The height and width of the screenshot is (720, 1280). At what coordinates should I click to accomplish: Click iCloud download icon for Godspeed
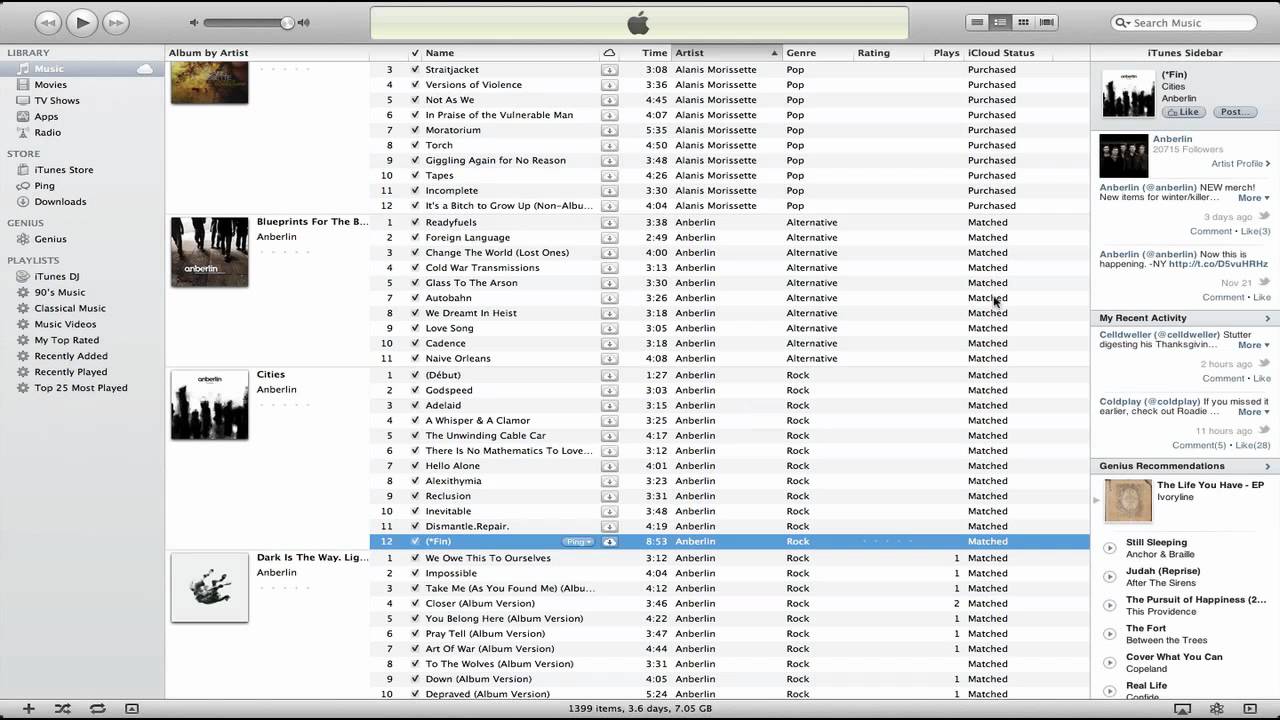click(x=609, y=391)
